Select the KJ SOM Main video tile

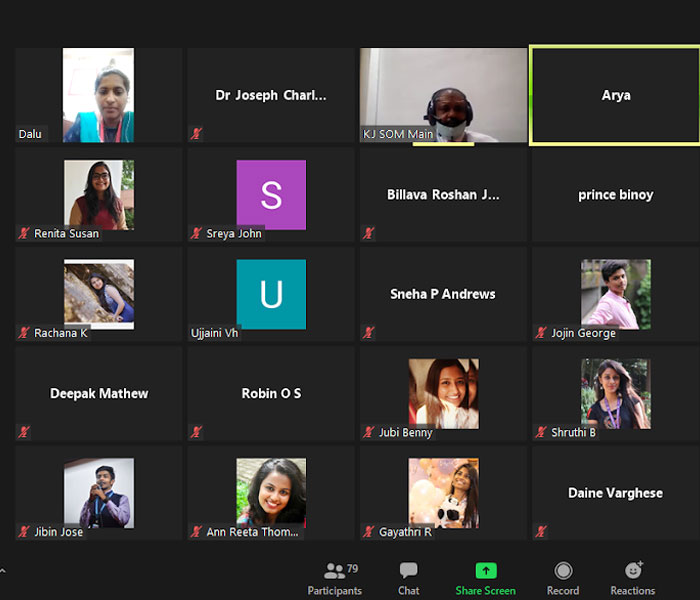(443, 95)
